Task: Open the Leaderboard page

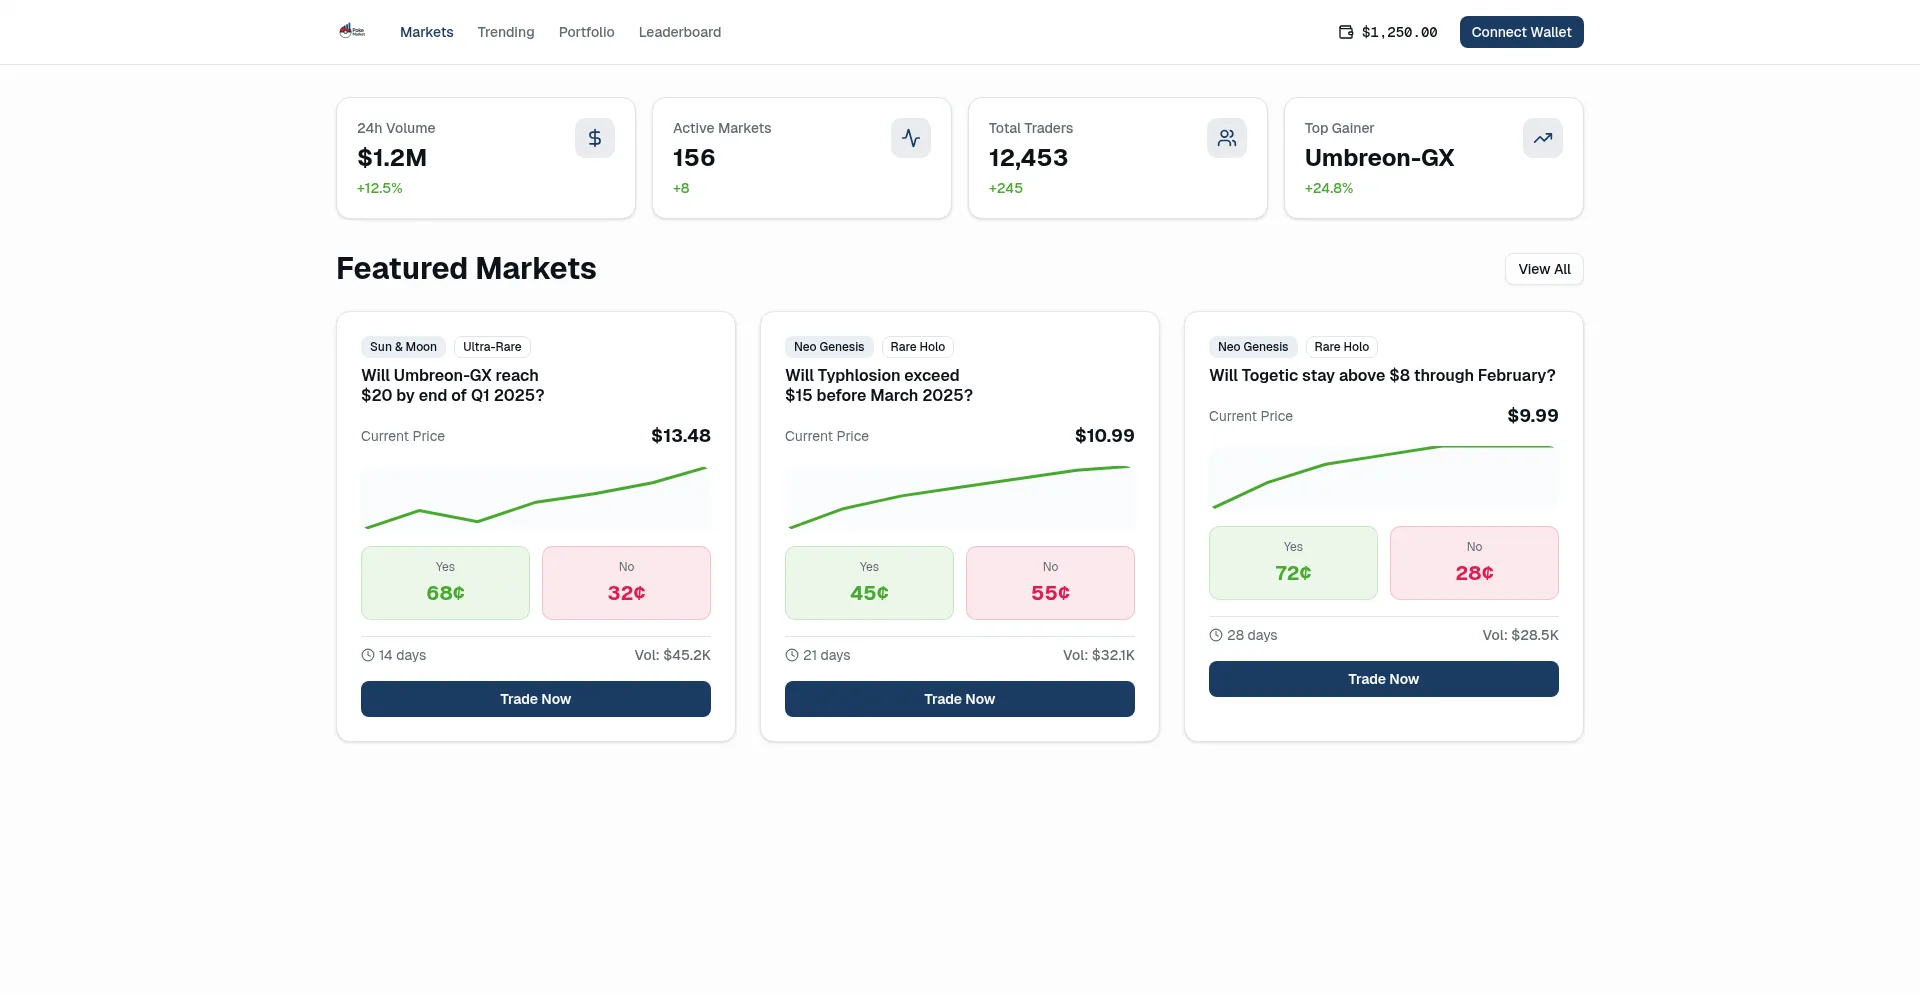Action: tap(679, 32)
